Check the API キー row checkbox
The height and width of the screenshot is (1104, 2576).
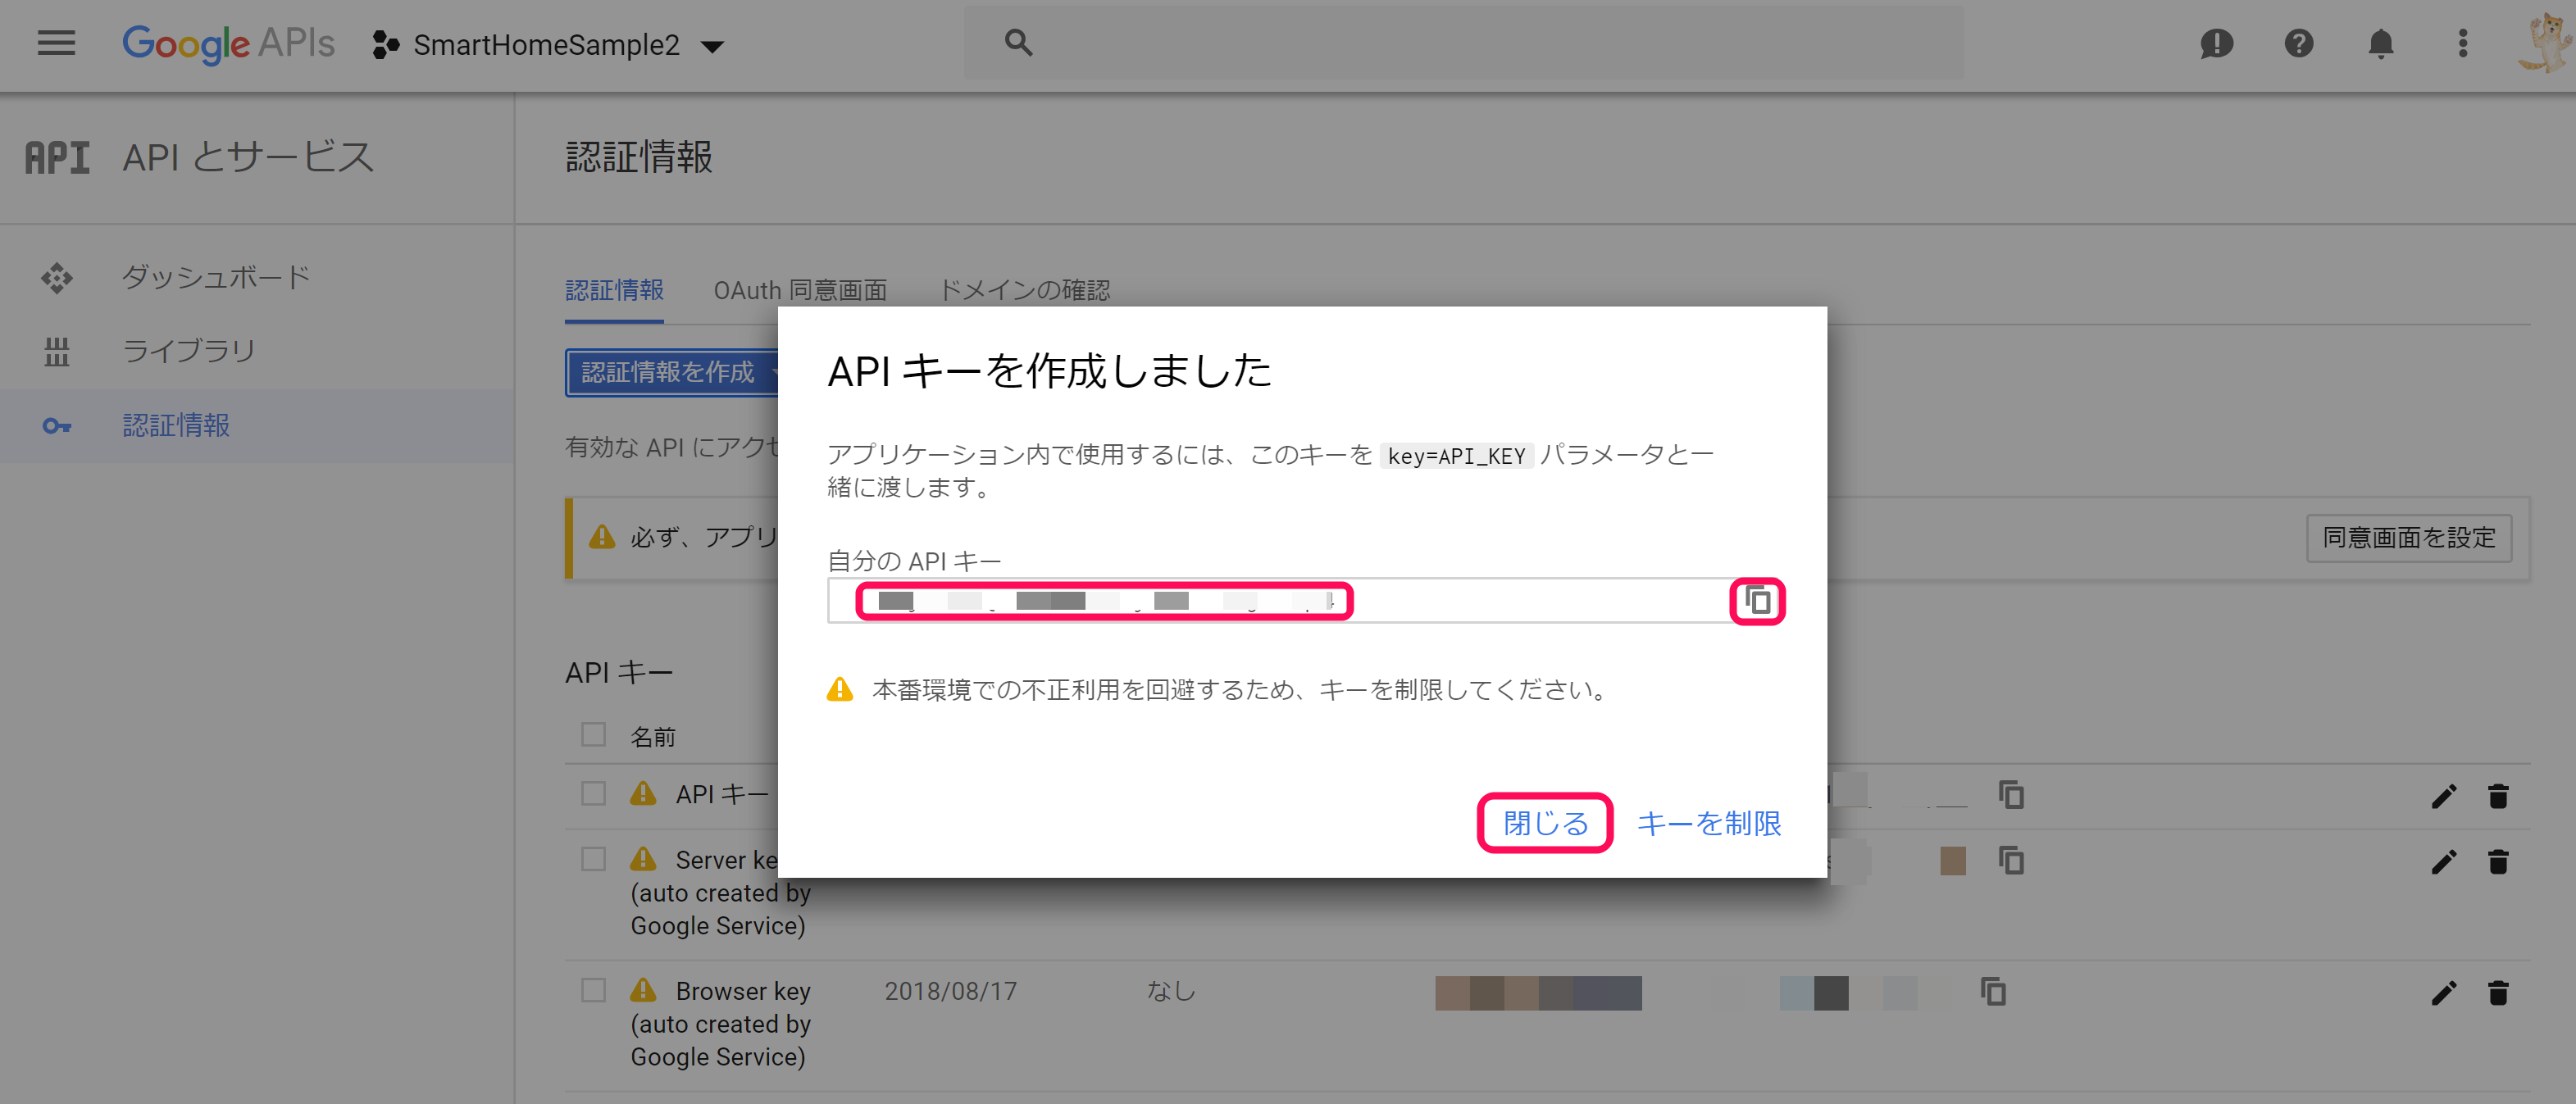tap(593, 794)
